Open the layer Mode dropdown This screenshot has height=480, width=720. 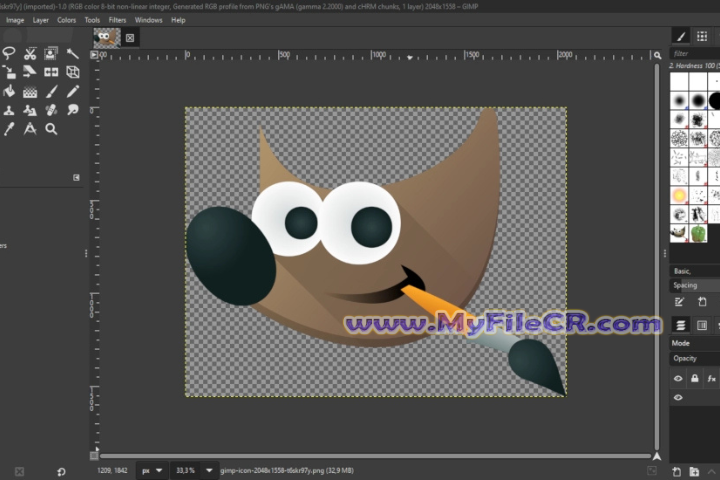click(695, 343)
